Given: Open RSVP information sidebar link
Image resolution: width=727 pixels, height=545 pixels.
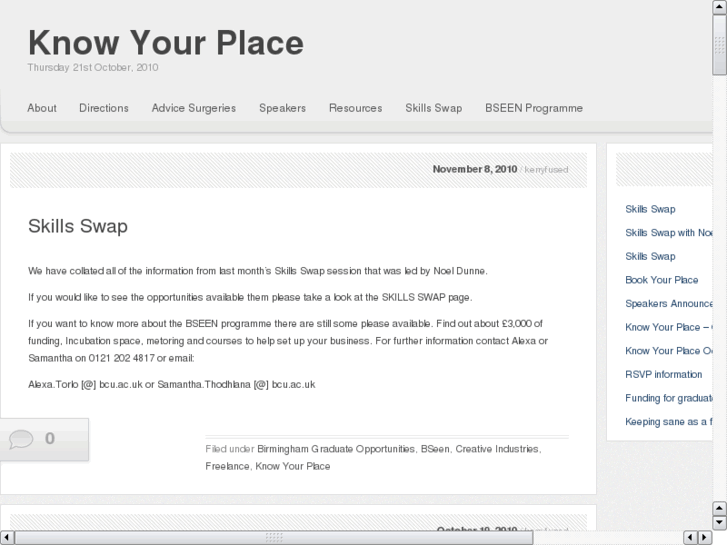Looking at the screenshot, I should tap(663, 374).
